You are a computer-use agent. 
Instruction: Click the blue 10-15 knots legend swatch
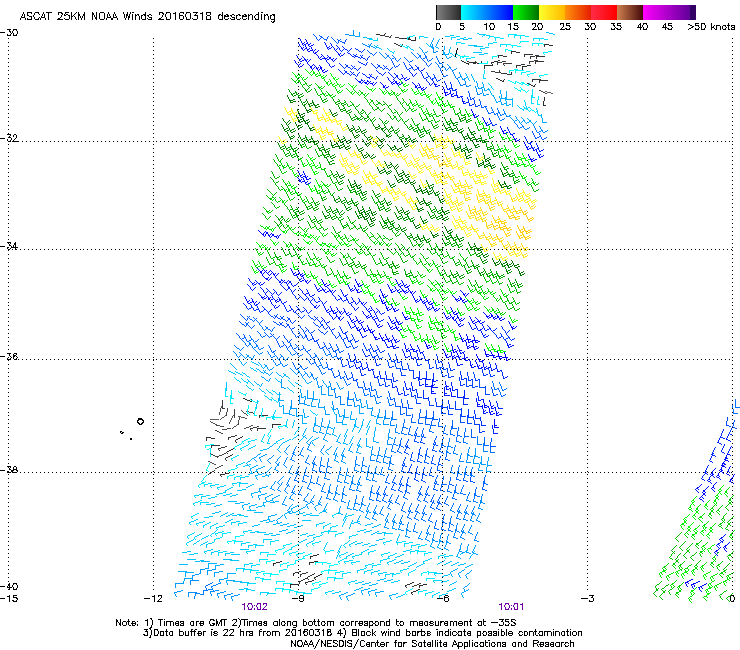pyautogui.click(x=500, y=12)
